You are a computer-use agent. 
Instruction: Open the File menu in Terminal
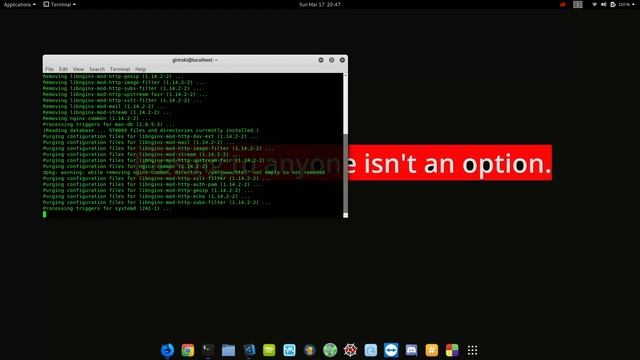49,69
